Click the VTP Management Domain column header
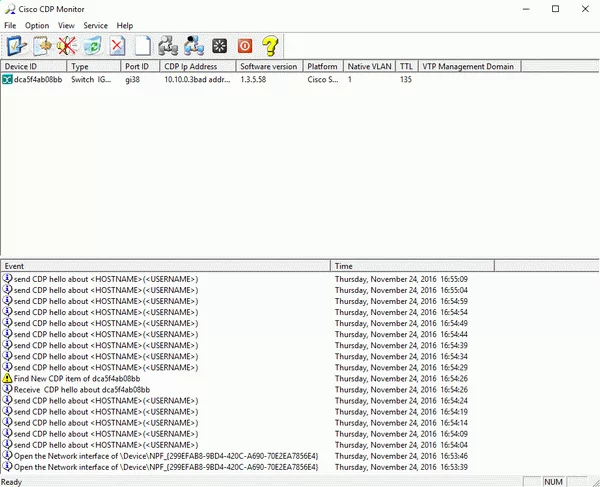600x487 pixels. 470,66
